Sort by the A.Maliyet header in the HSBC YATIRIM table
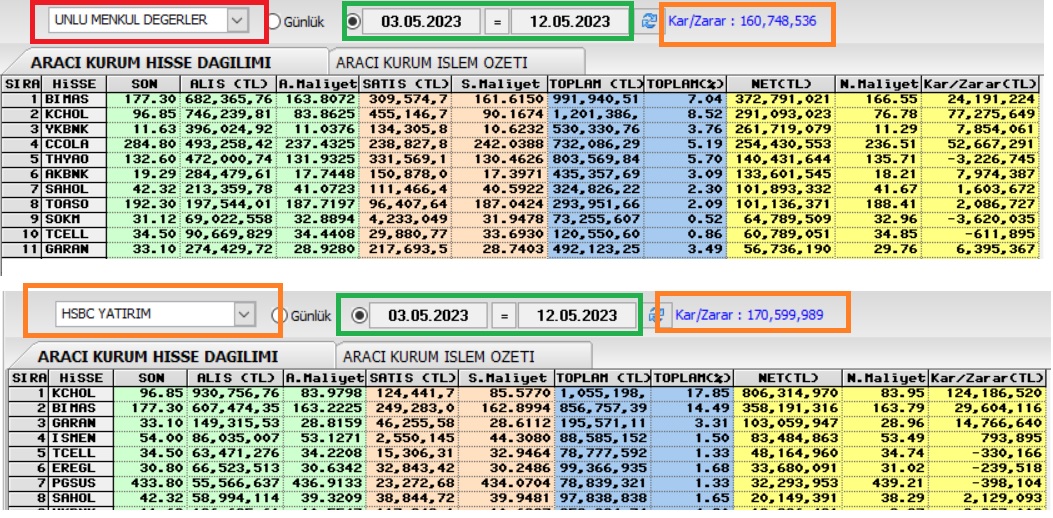Screen dimensions: 1053x518 [325, 378]
